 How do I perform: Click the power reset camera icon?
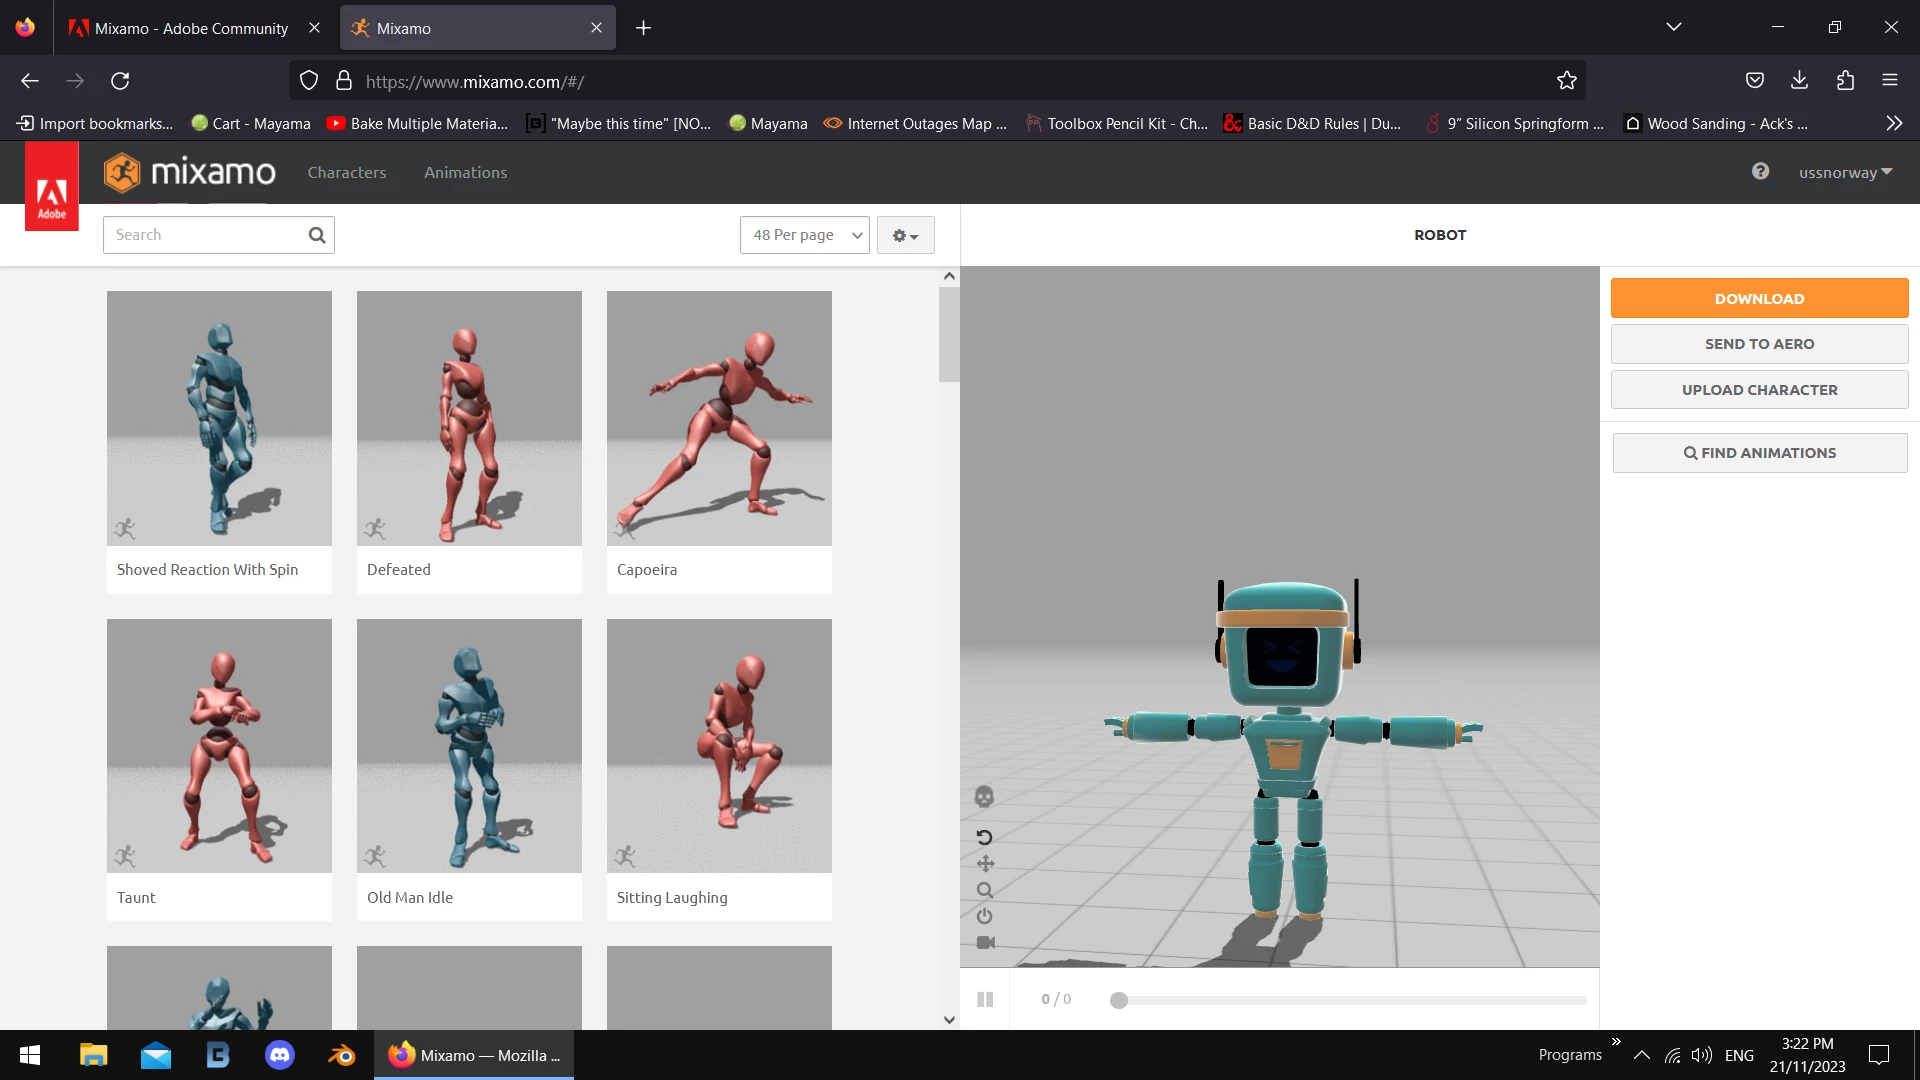985,916
